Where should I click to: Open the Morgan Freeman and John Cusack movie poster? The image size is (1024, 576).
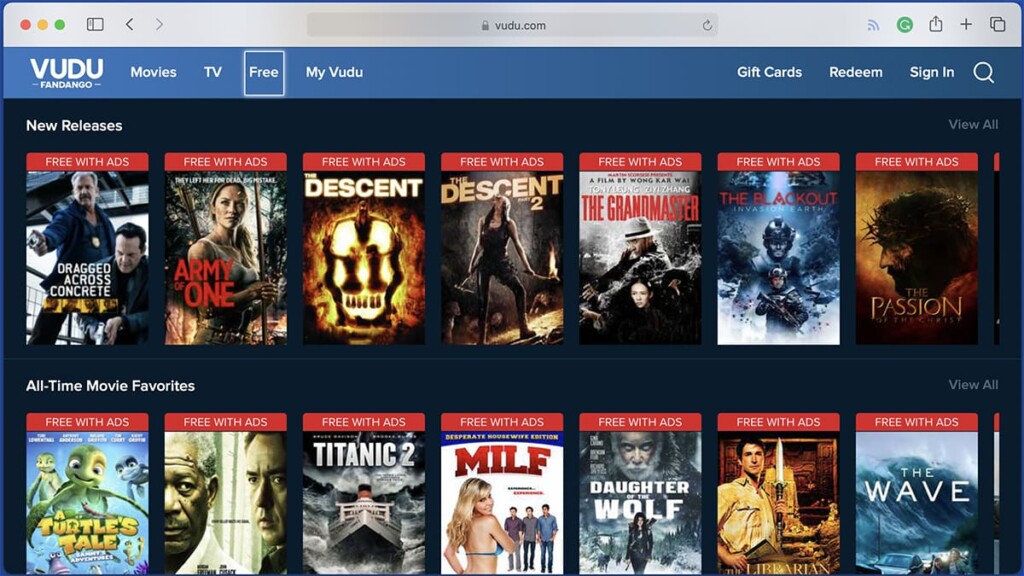225,494
